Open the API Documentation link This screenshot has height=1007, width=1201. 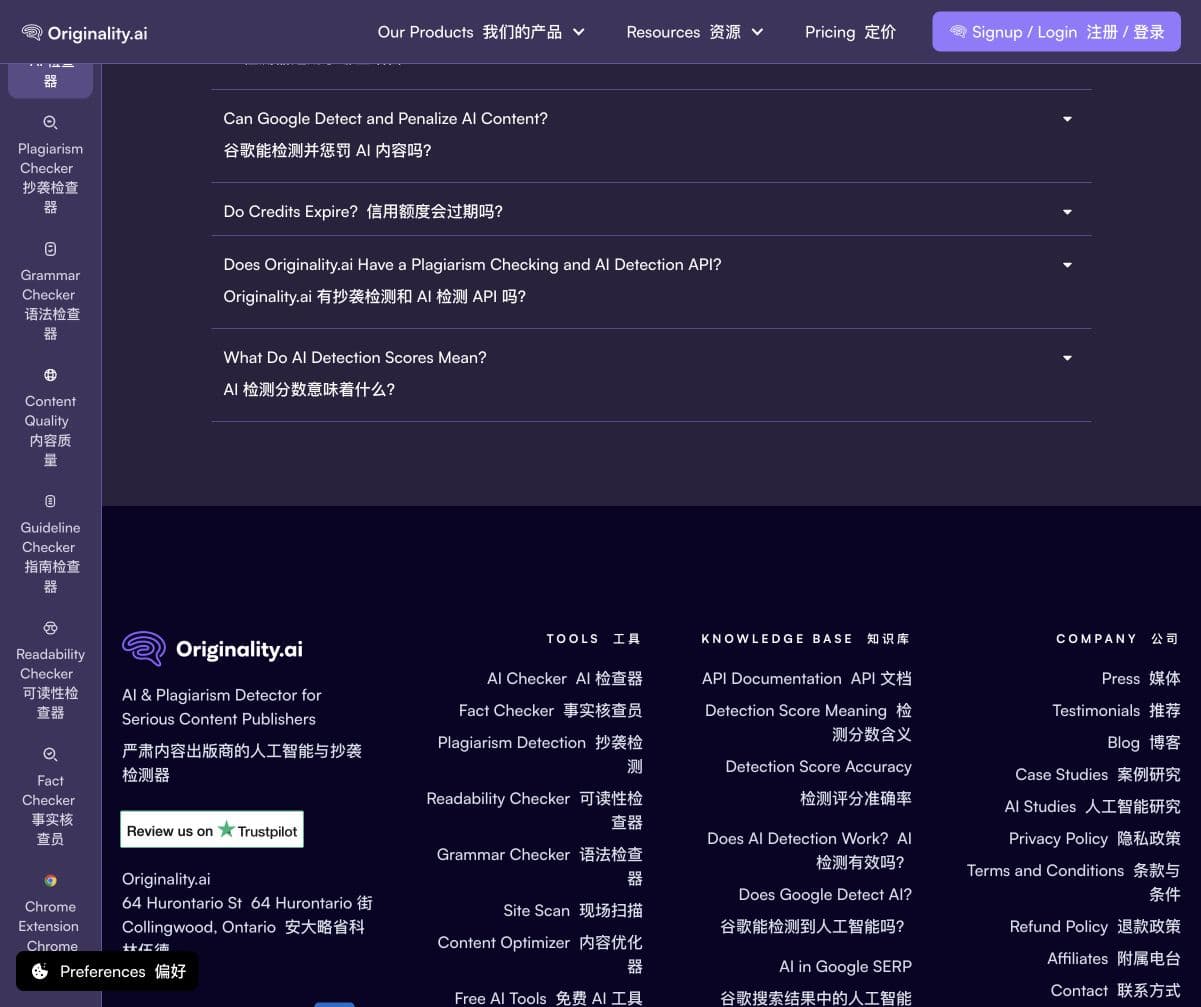coord(806,678)
